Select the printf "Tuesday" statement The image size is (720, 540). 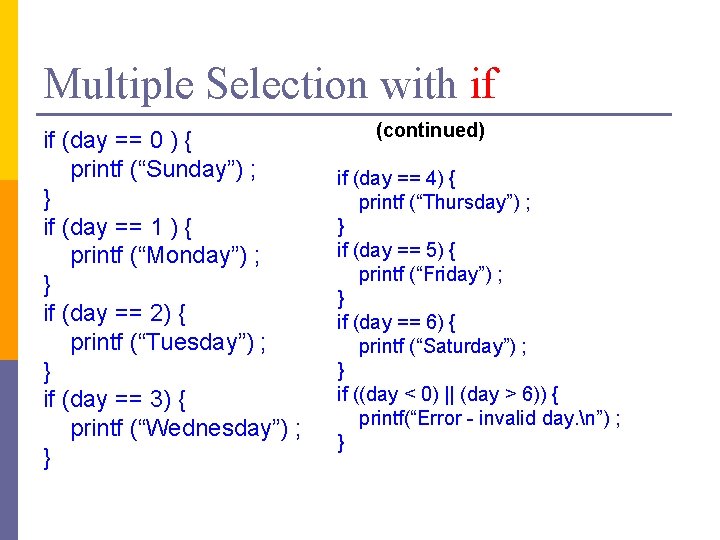click(168, 342)
